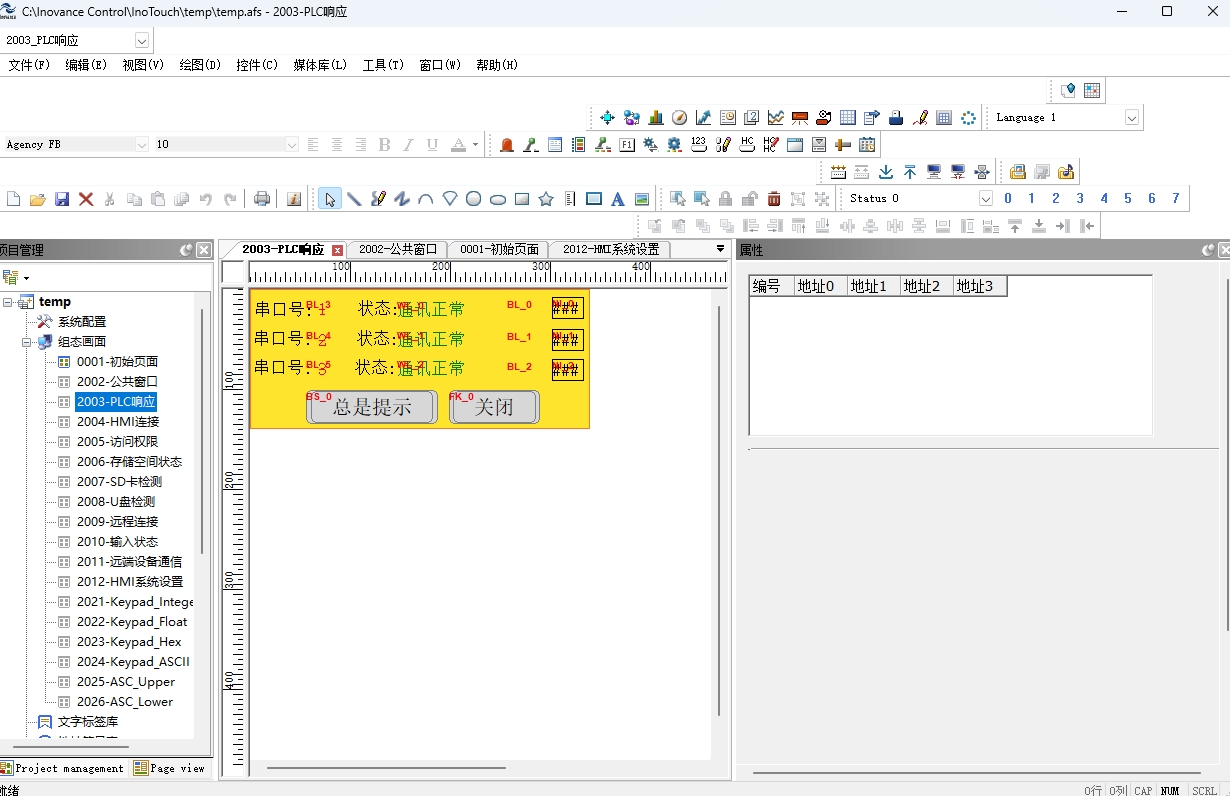The width and height of the screenshot is (1230, 796).
Task: Switch to status 3 button
Action: 1080,199
